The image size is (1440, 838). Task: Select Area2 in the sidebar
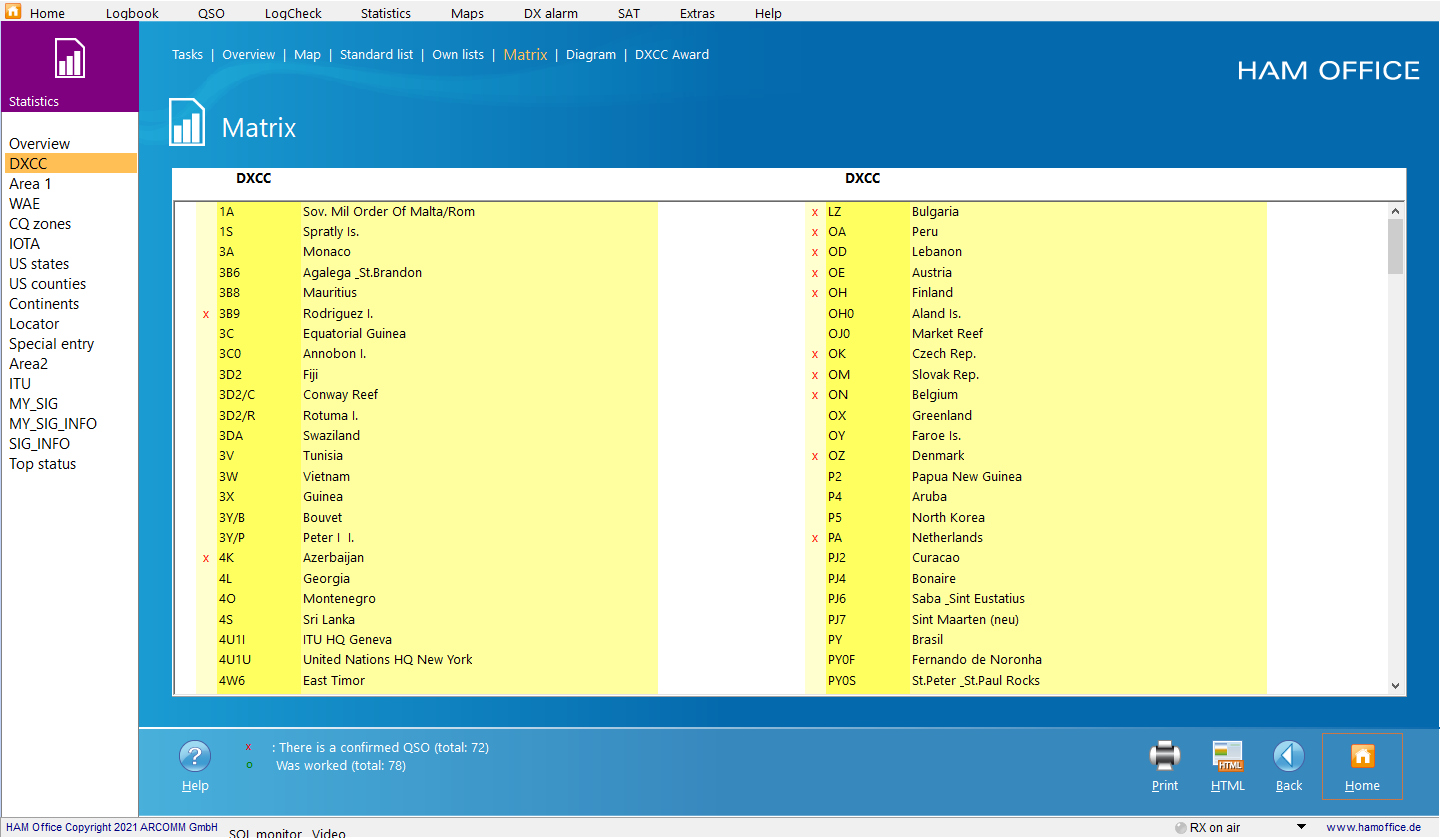(28, 364)
